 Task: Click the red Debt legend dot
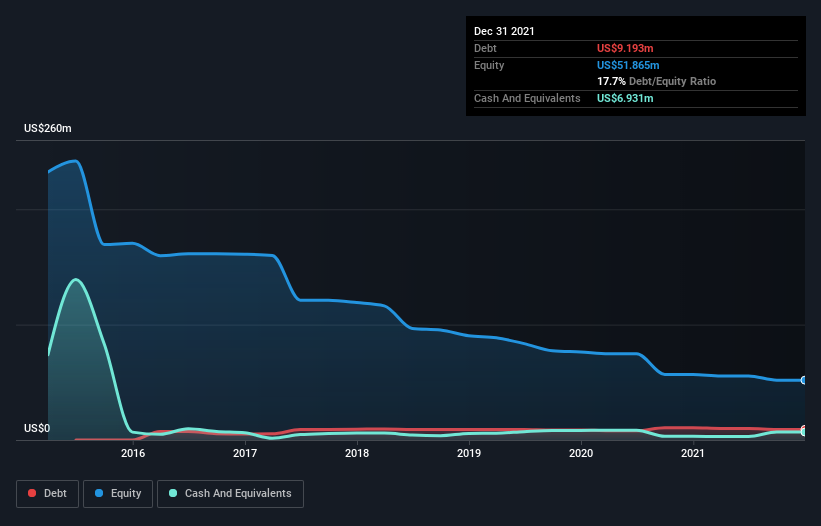32,493
